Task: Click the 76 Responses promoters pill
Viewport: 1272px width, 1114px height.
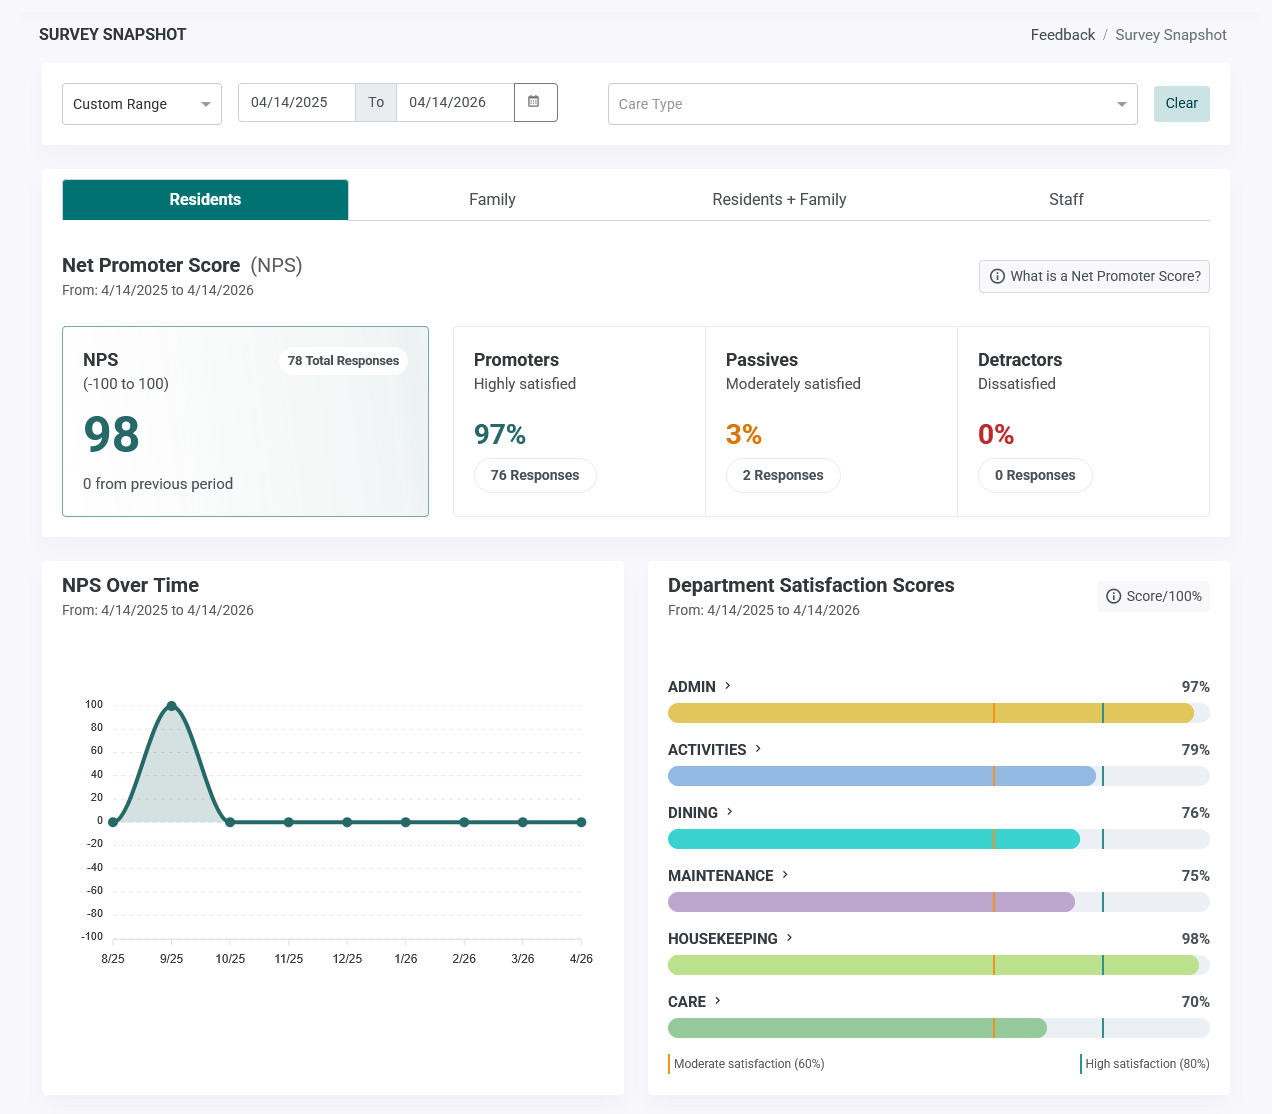Action: pyautogui.click(x=535, y=476)
